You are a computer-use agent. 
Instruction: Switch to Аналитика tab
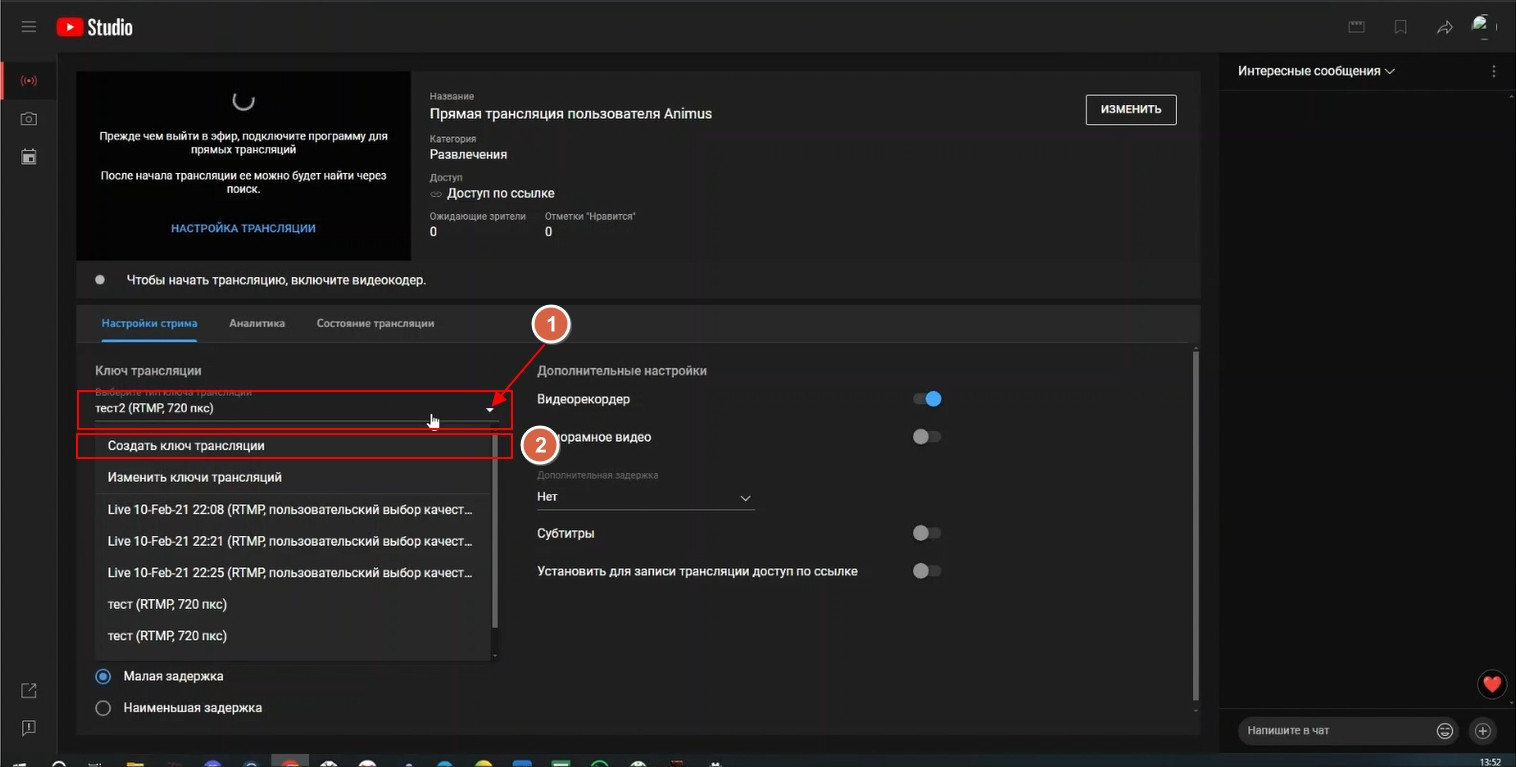(x=257, y=324)
